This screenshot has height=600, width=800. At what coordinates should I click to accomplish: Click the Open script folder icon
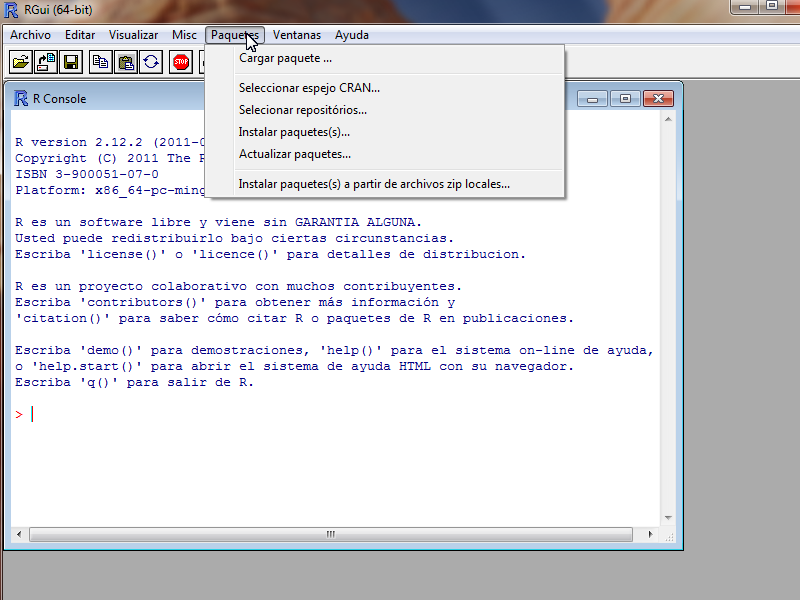[x=21, y=62]
